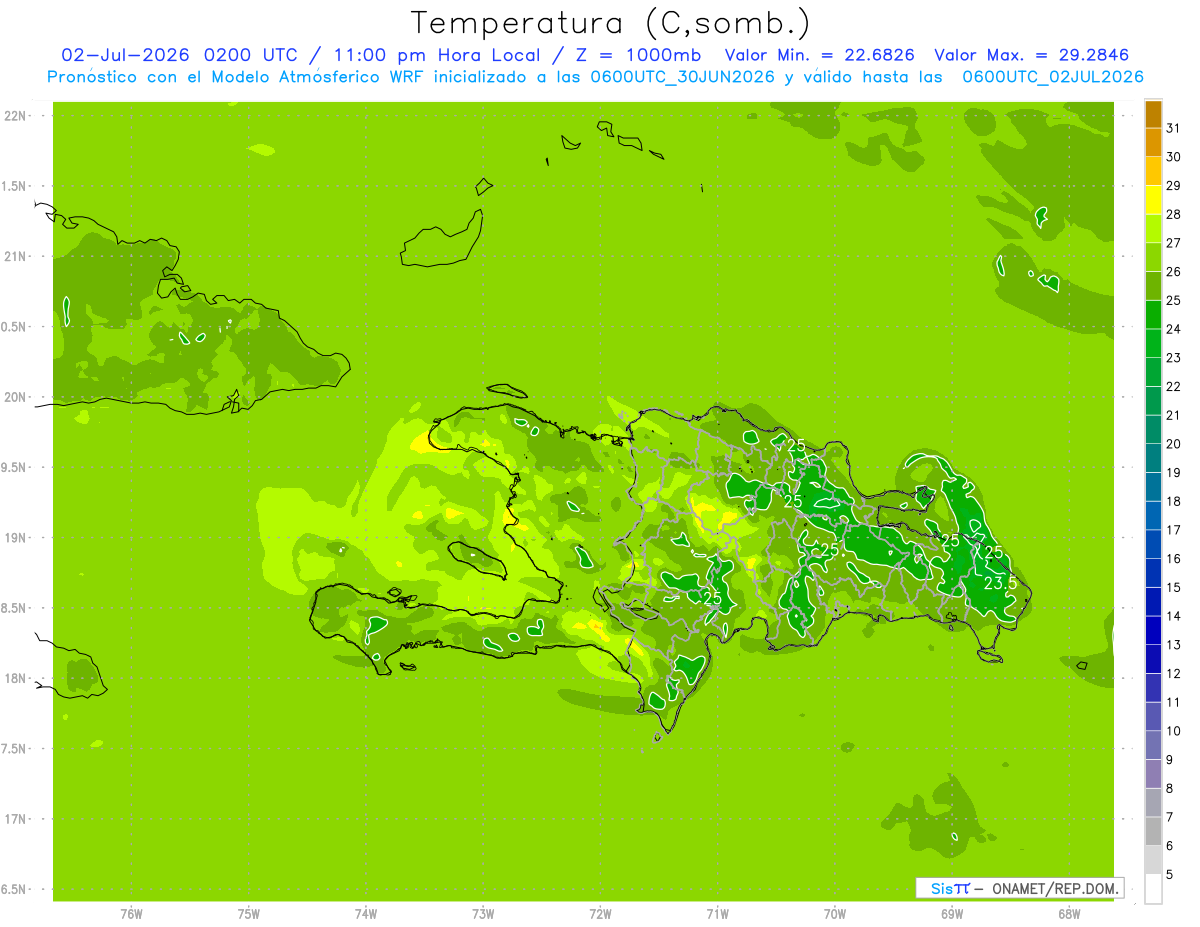Pick the yellow swatch between 28 and 29
Viewport: 1200px width, 927px height.
(1153, 200)
